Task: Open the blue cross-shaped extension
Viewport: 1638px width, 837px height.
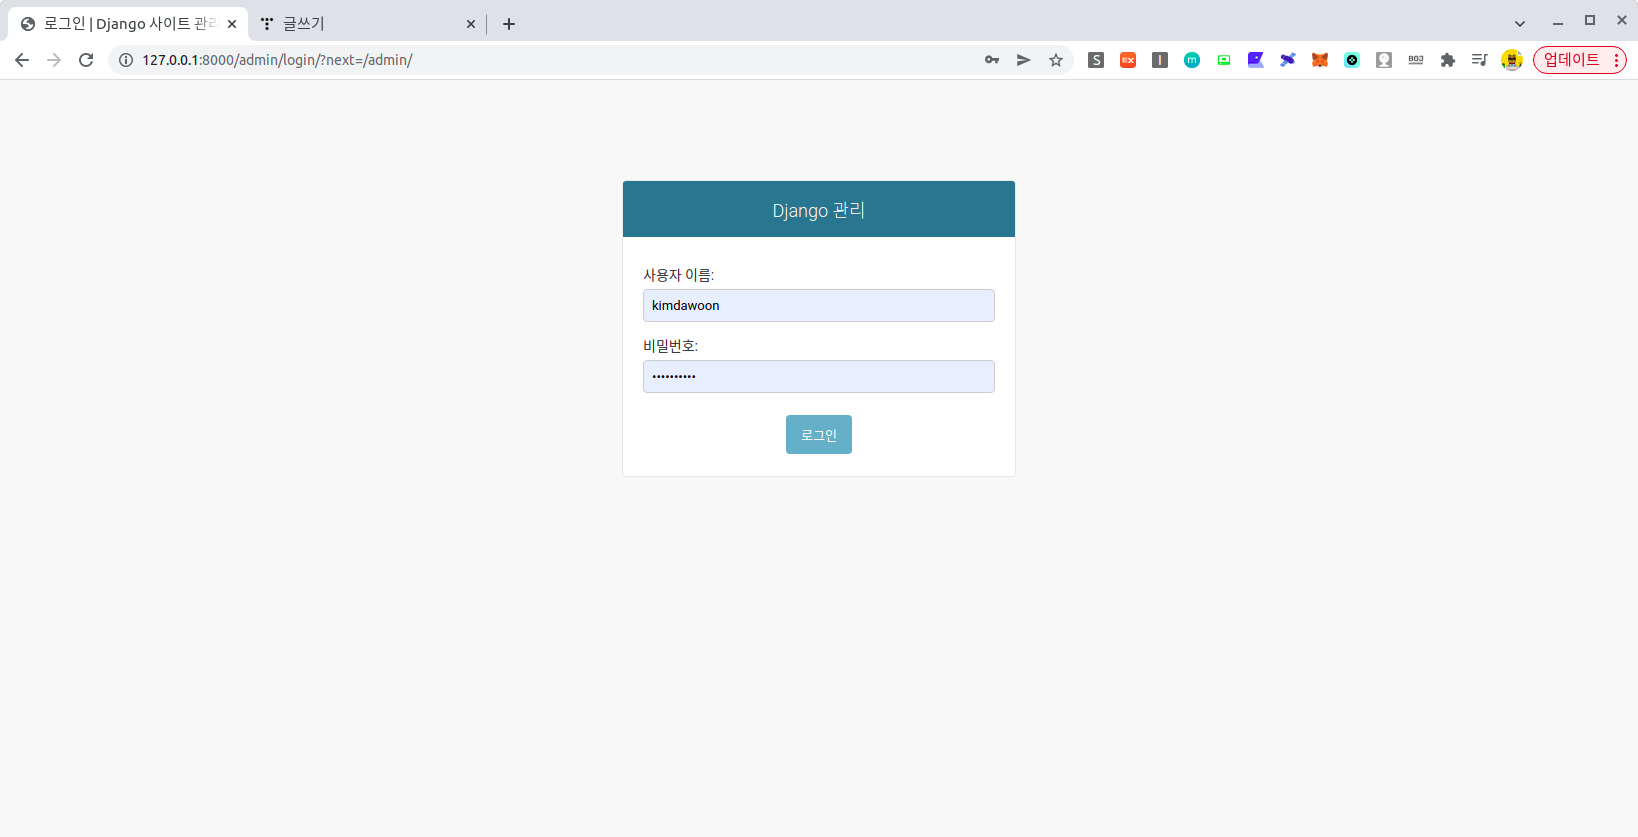Action: (1288, 60)
